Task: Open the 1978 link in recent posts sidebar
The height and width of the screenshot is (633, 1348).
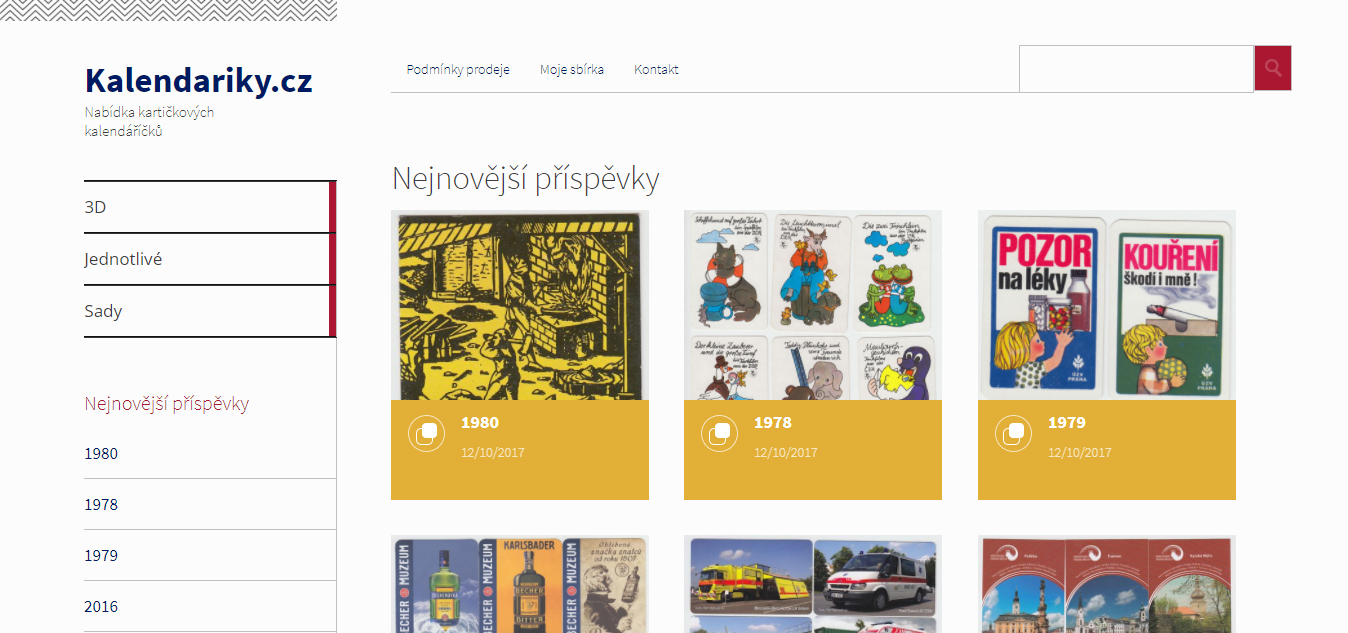Action: point(101,504)
